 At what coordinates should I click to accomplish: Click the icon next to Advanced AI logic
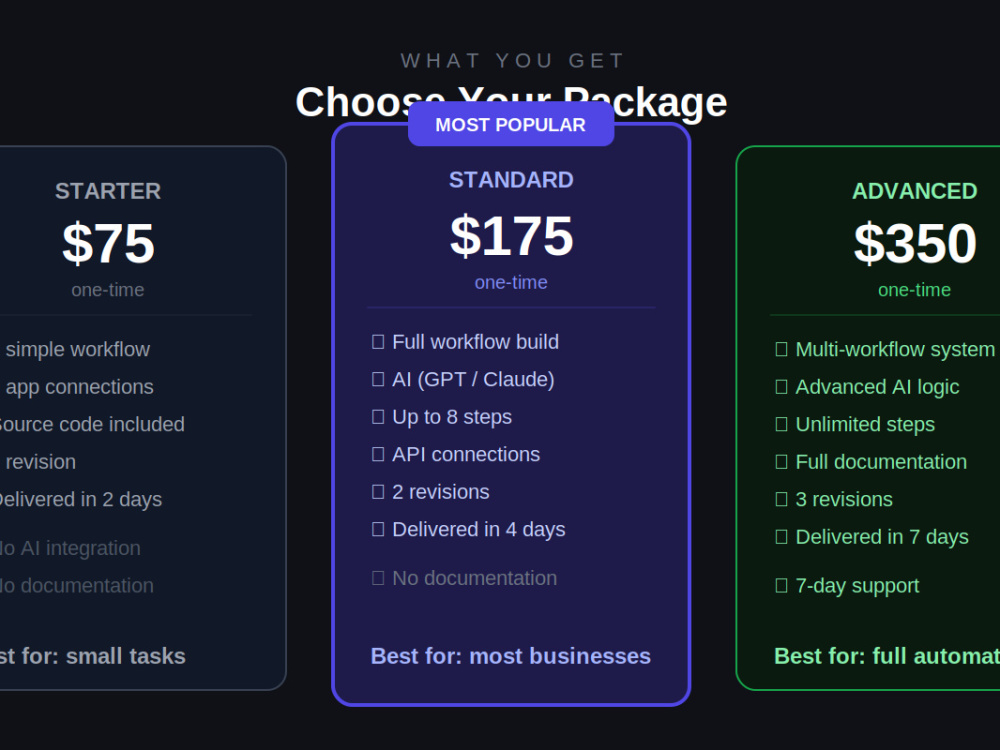point(781,387)
